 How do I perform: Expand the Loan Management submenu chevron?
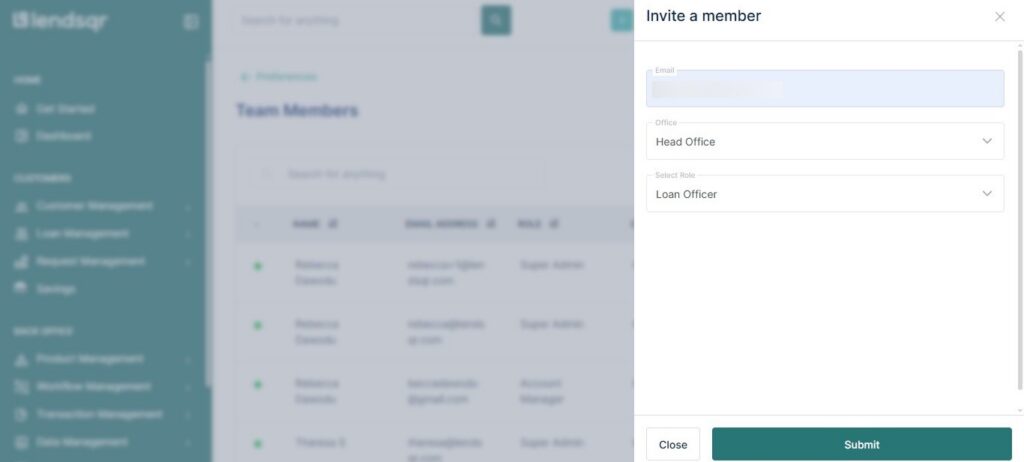tap(188, 234)
